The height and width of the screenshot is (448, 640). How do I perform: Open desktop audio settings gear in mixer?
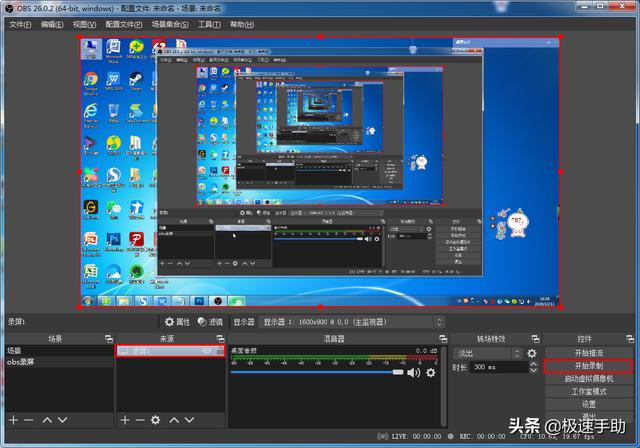(431, 372)
